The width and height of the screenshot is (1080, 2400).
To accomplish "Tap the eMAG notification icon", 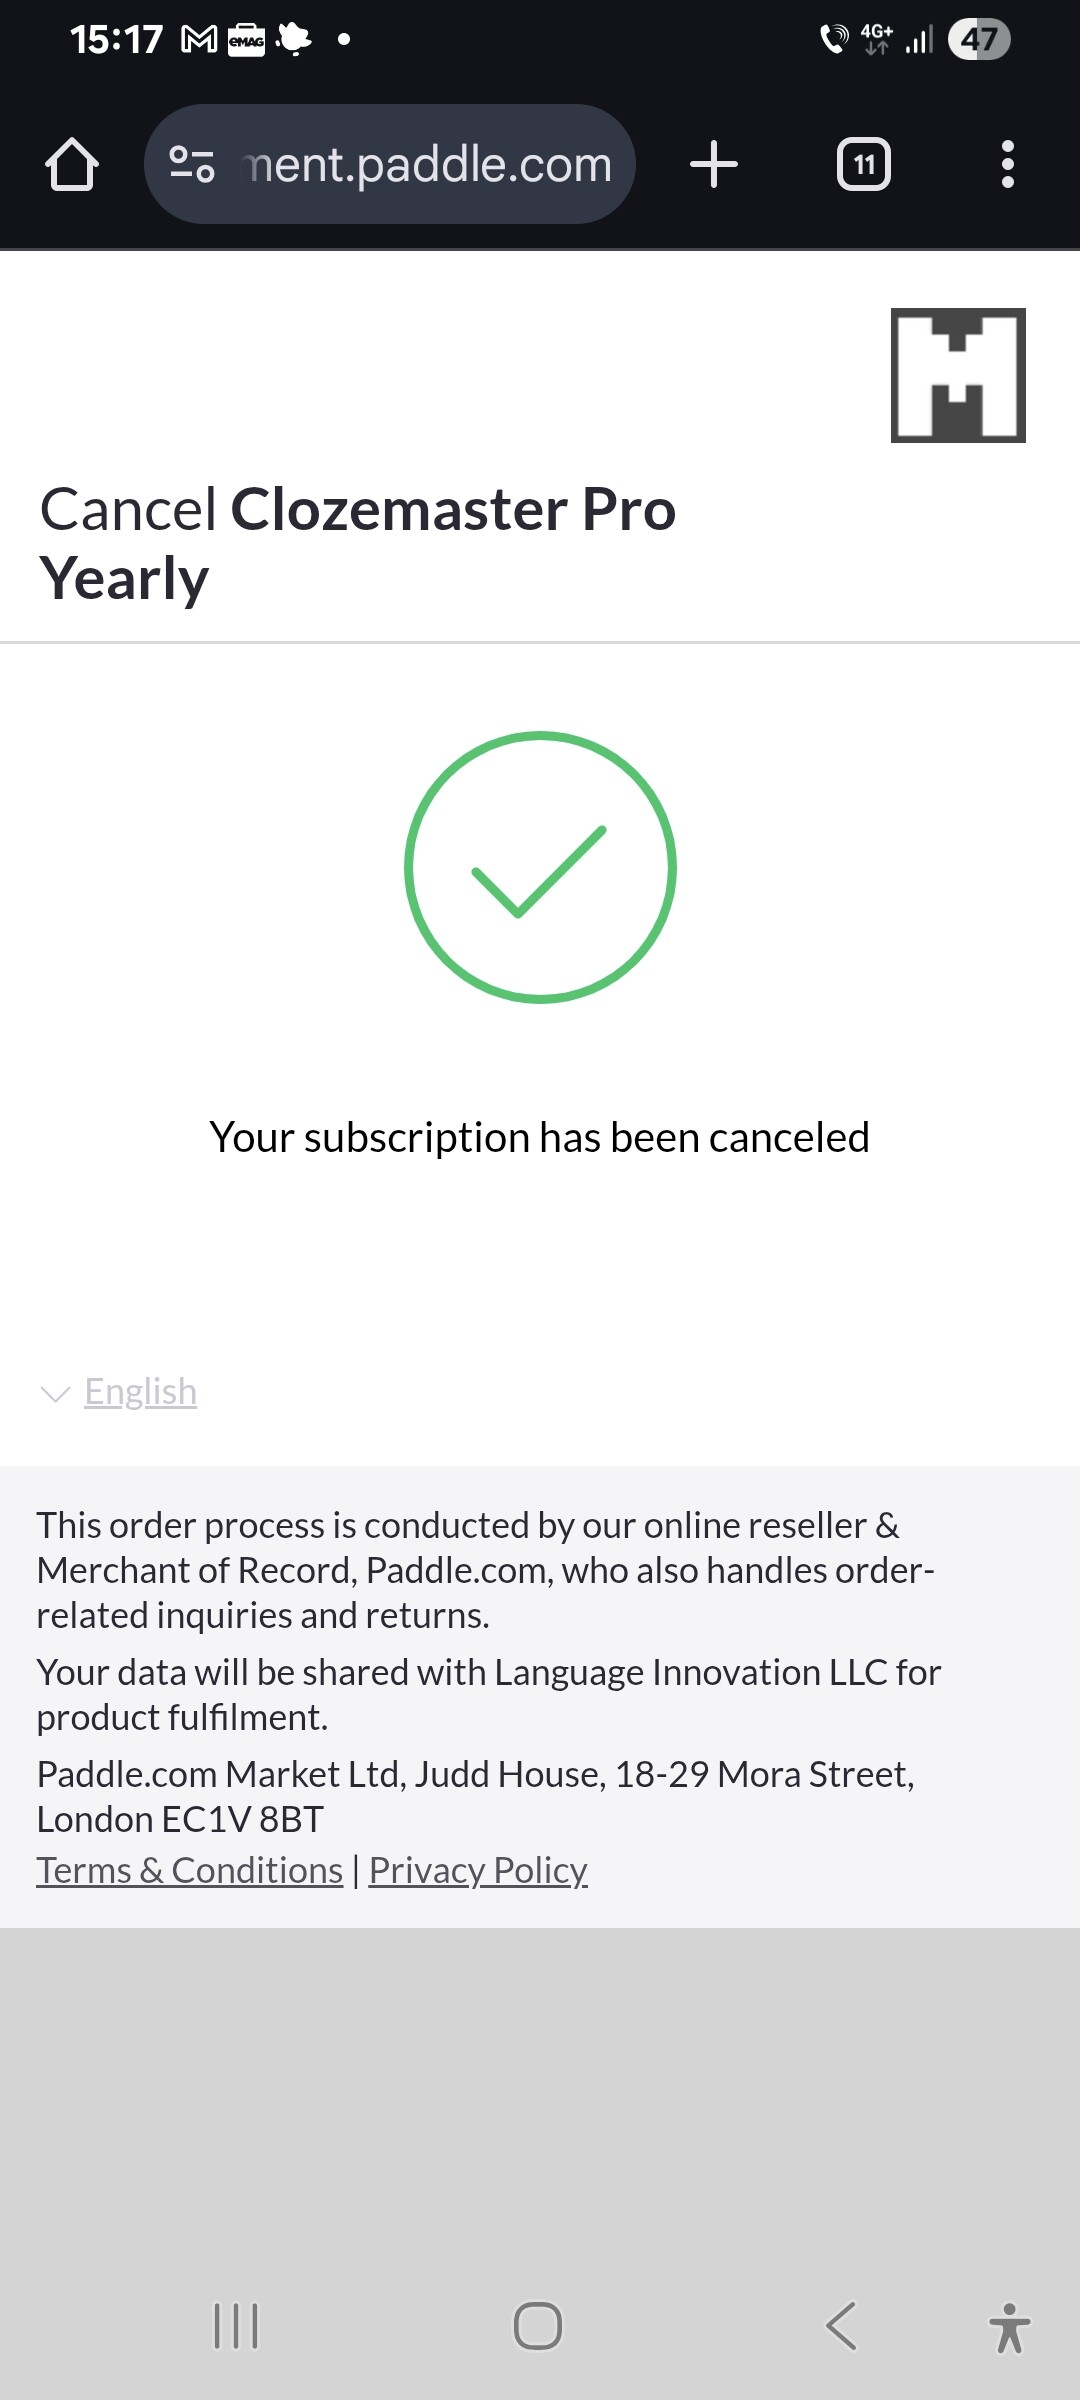I will [x=246, y=40].
